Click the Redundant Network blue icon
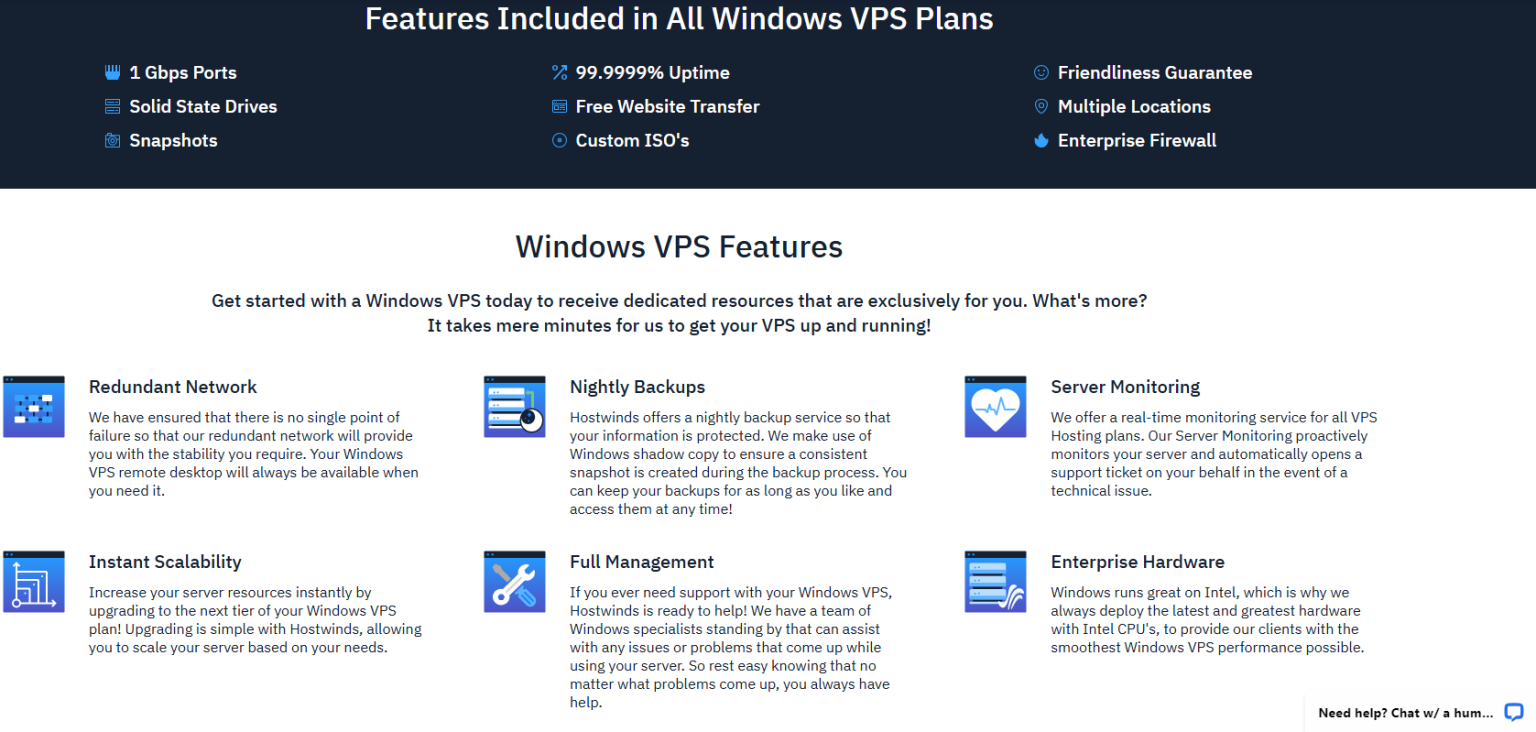This screenshot has height=732, width=1536. (x=34, y=406)
